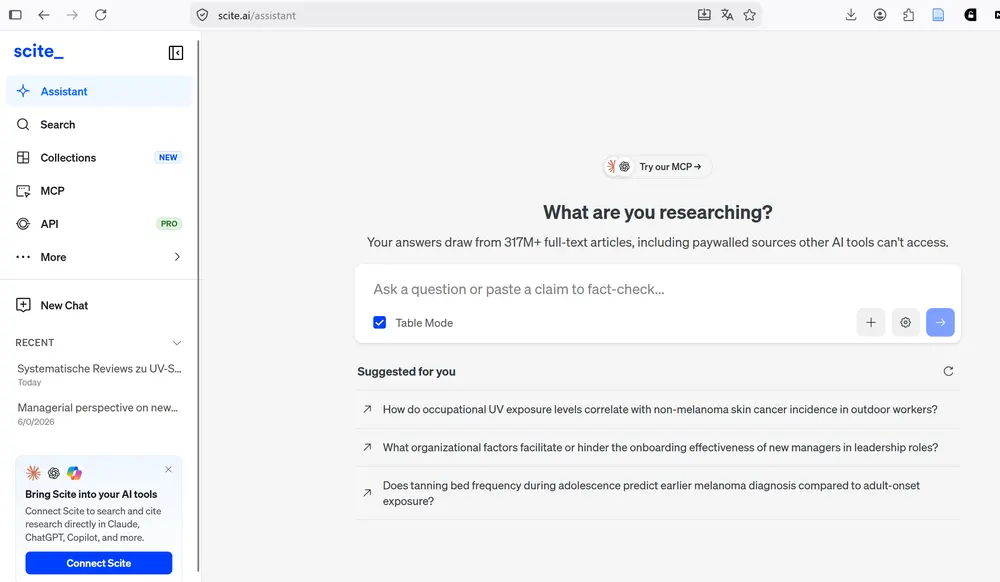Screen dimensions: 1000x582
Task: Click the plus attach button in prompt box
Action: (871, 323)
